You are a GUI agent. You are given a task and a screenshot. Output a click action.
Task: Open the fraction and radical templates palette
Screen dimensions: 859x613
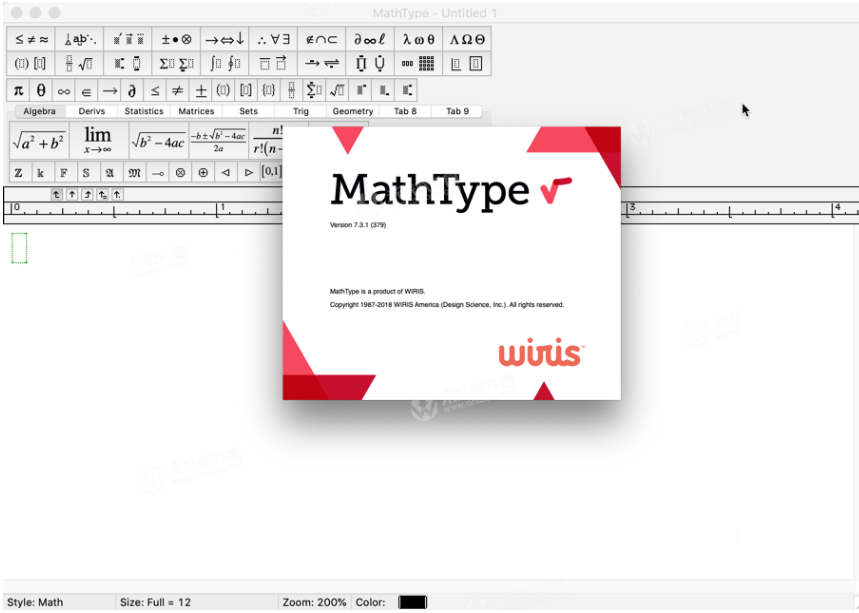[x=79, y=64]
